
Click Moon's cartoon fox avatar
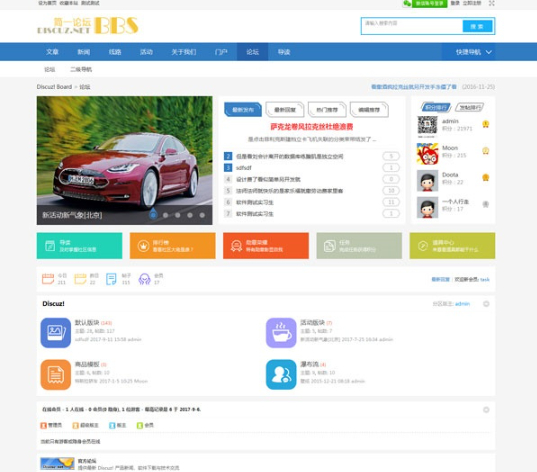[x=427, y=154]
